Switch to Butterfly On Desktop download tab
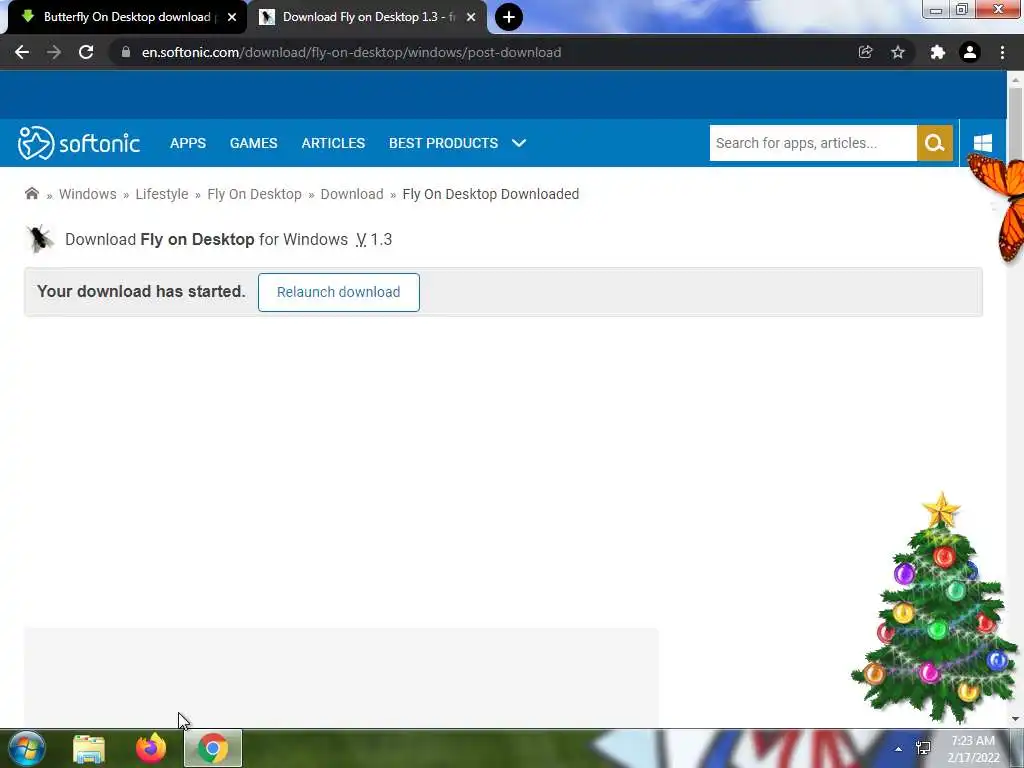 click(x=127, y=17)
